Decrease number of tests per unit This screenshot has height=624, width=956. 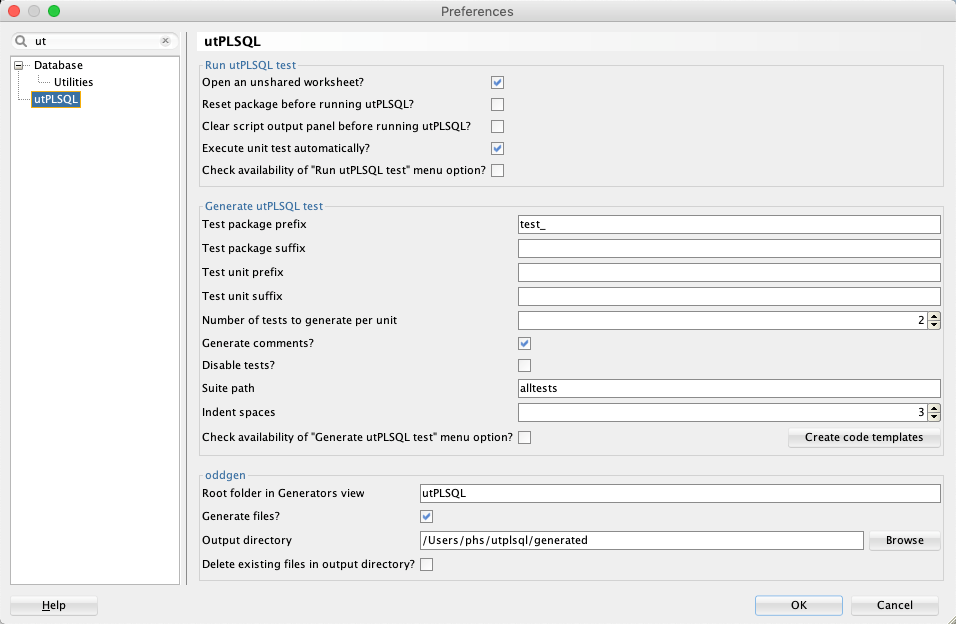(934, 325)
